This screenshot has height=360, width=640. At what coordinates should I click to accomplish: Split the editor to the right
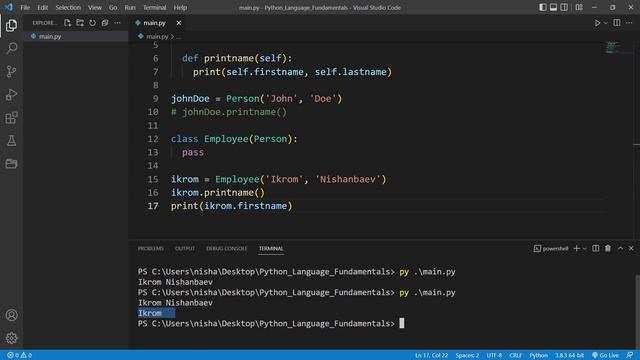(x=617, y=23)
